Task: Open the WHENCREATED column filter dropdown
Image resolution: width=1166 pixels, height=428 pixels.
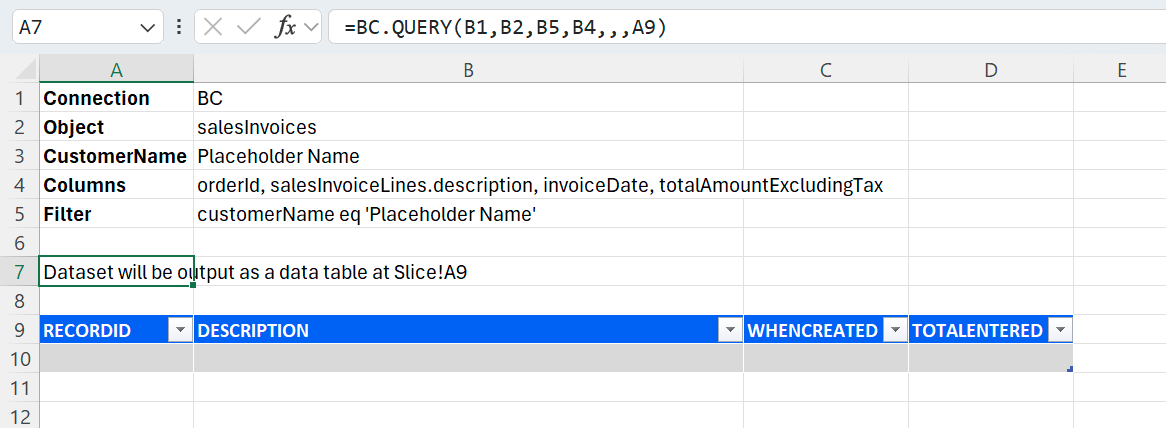Action: click(x=894, y=330)
